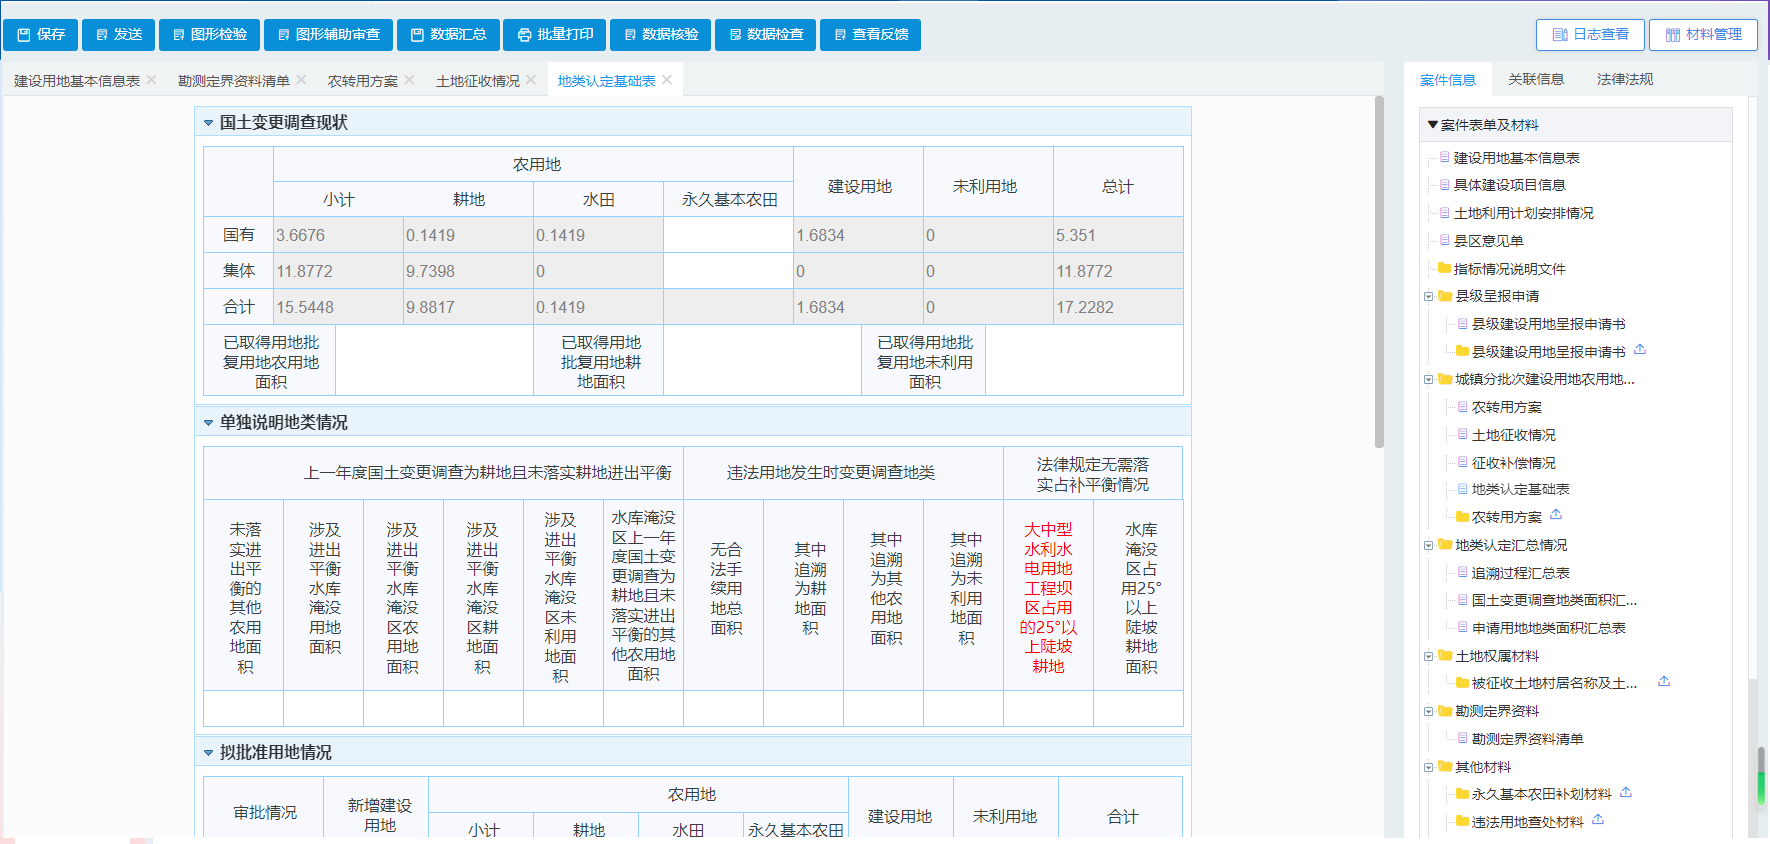Switch to the 农转用方案 tab
Image resolution: width=1770 pixels, height=844 pixels.
pyautogui.click(x=362, y=81)
